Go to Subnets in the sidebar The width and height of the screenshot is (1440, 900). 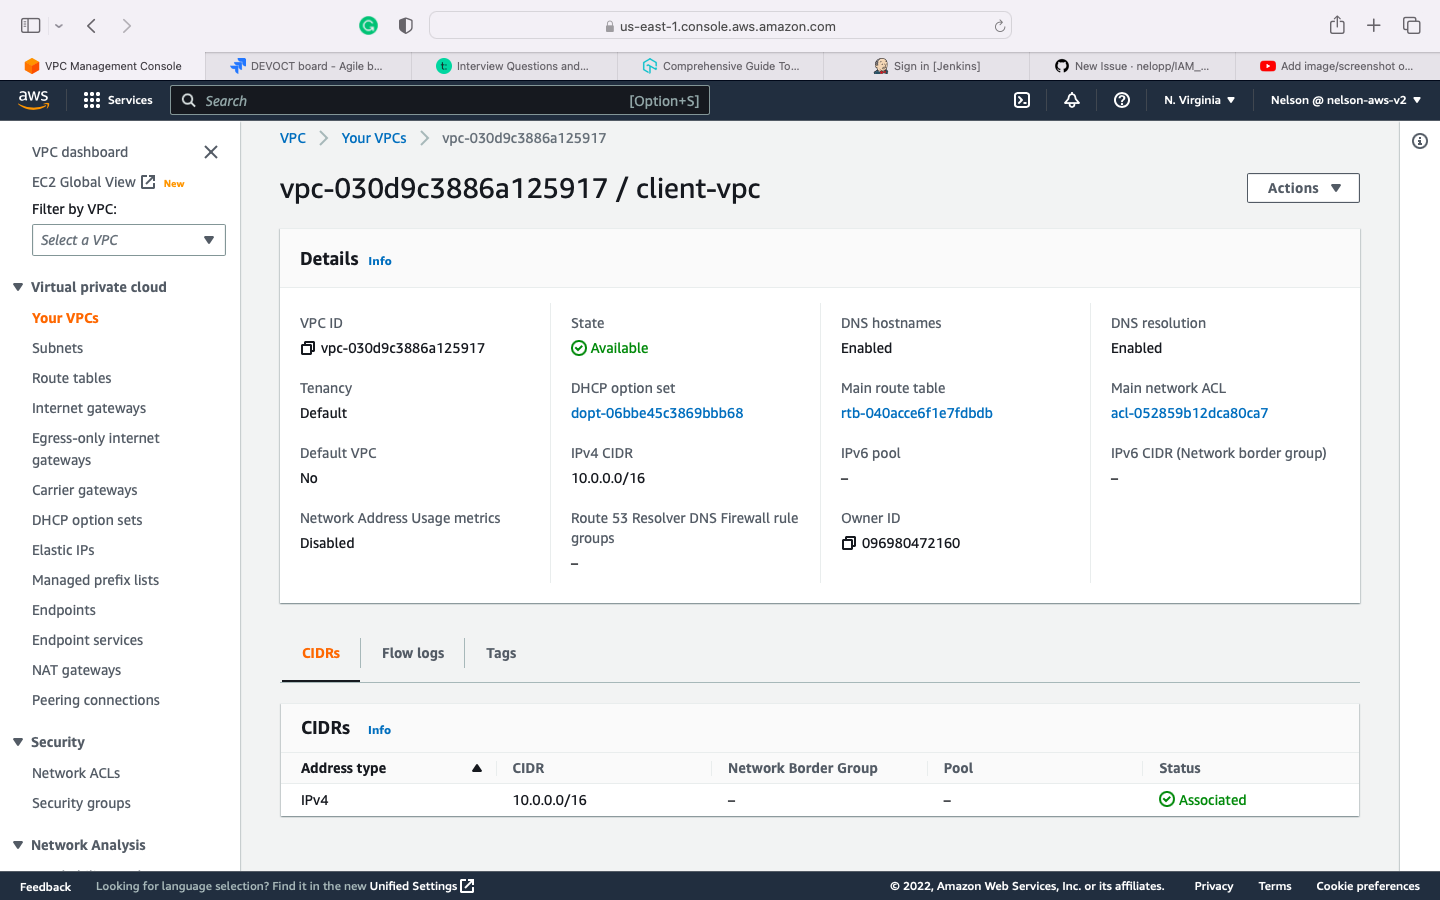(x=57, y=348)
